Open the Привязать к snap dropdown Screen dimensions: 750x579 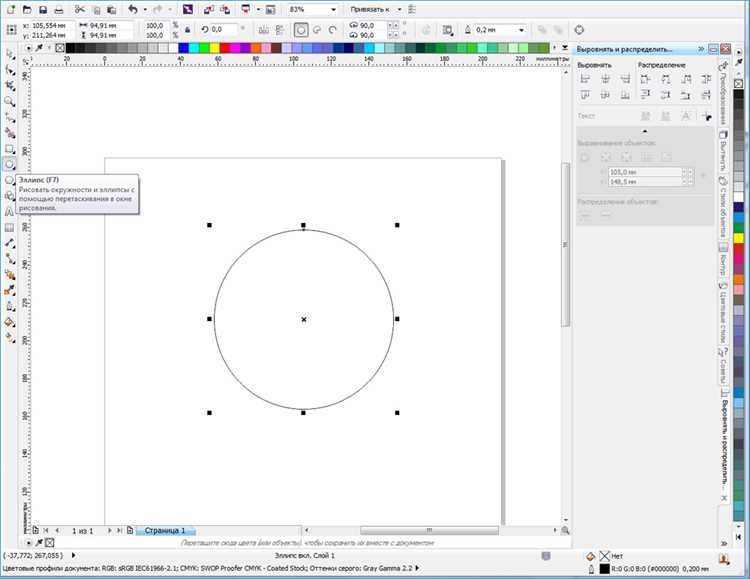click(x=399, y=10)
